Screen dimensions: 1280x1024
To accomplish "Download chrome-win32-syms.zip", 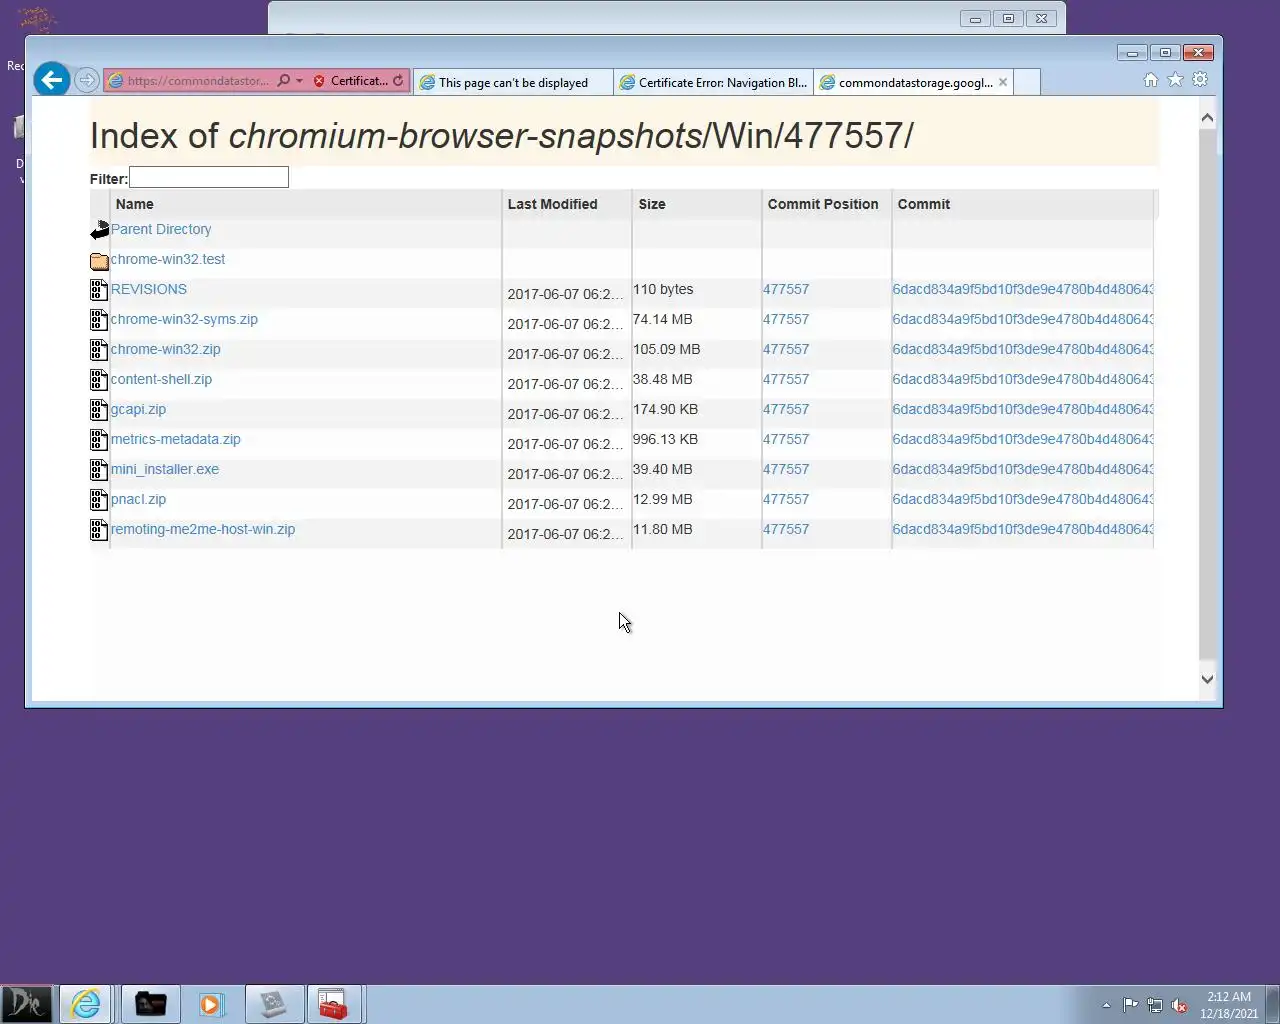I will (x=184, y=319).
